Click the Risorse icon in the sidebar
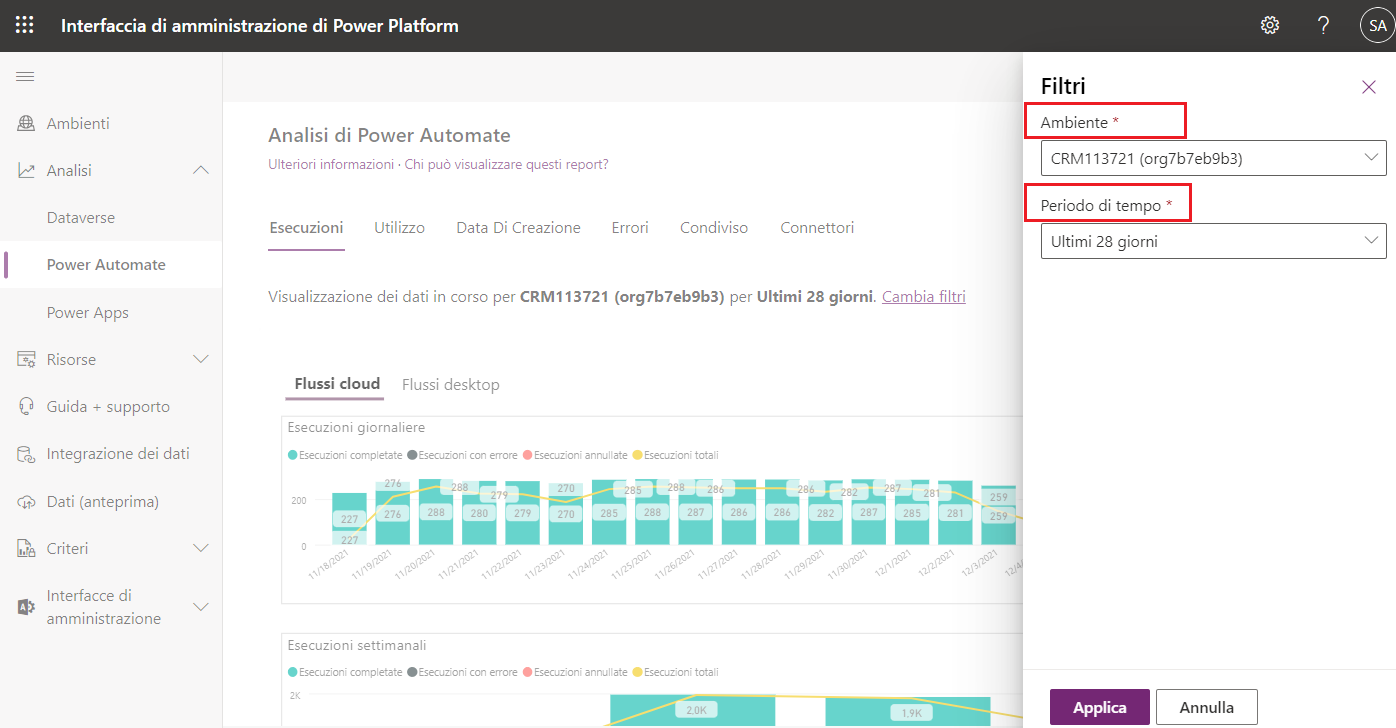Viewport: 1396px width, 728px height. (26, 360)
